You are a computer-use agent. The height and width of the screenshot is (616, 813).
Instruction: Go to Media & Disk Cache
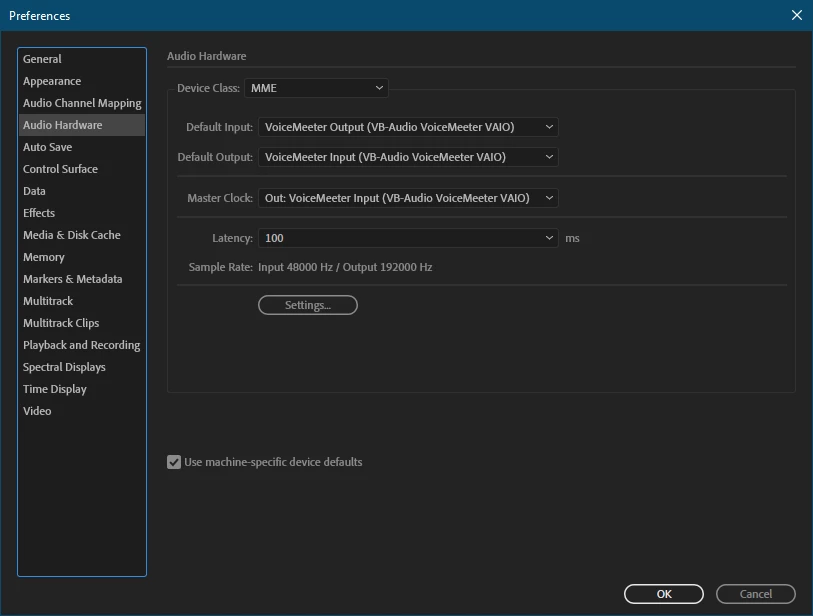click(x=81, y=235)
